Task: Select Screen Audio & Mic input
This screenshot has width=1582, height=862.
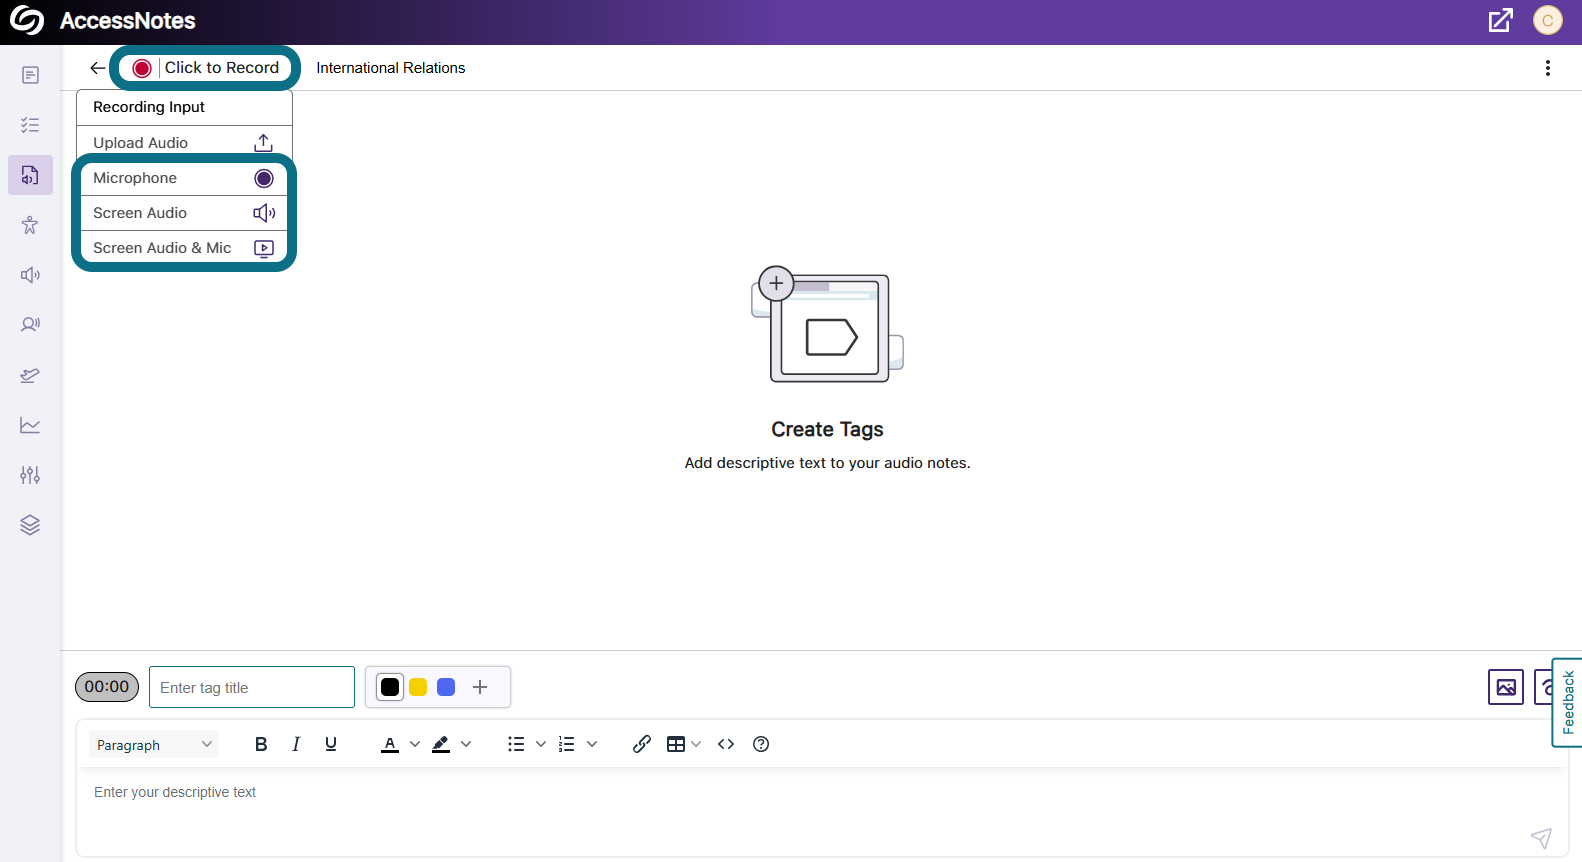Action: pos(184,248)
